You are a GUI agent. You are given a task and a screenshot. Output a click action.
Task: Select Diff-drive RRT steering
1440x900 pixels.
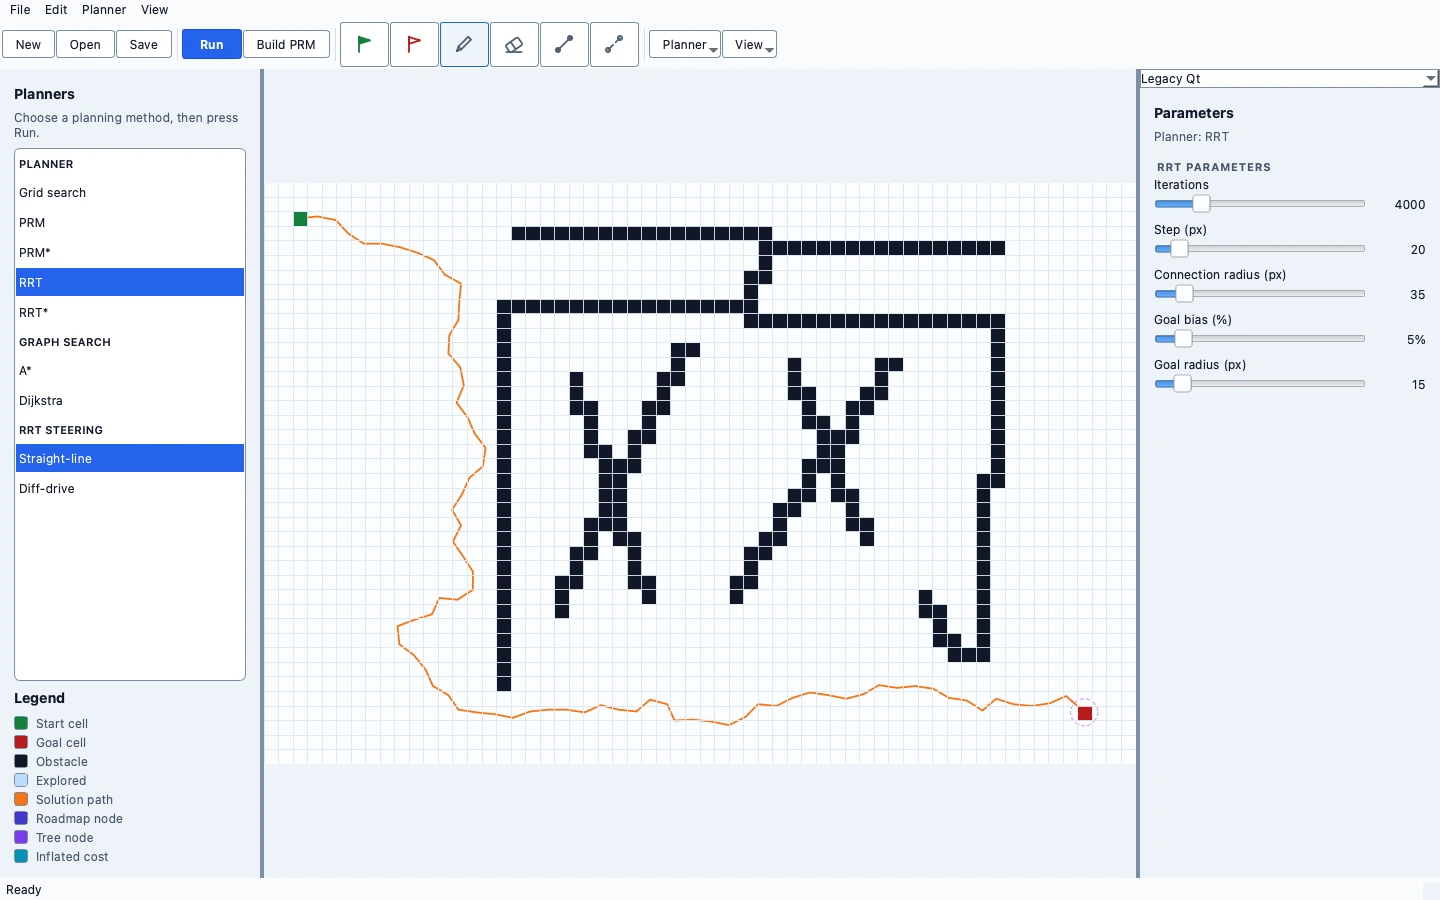click(130, 489)
